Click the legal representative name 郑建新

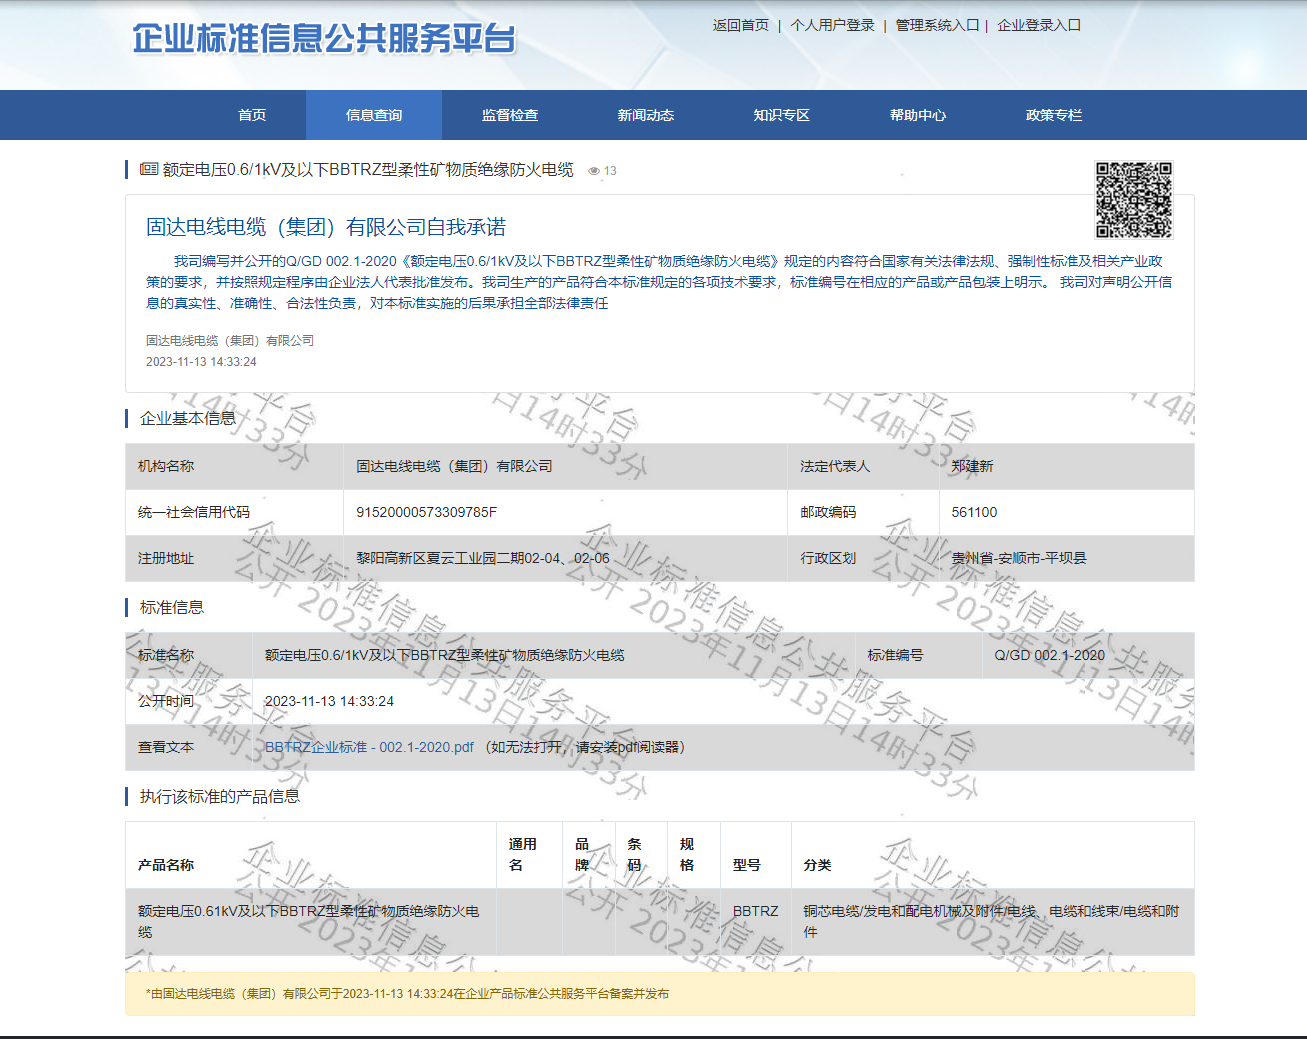pyautogui.click(x=972, y=466)
